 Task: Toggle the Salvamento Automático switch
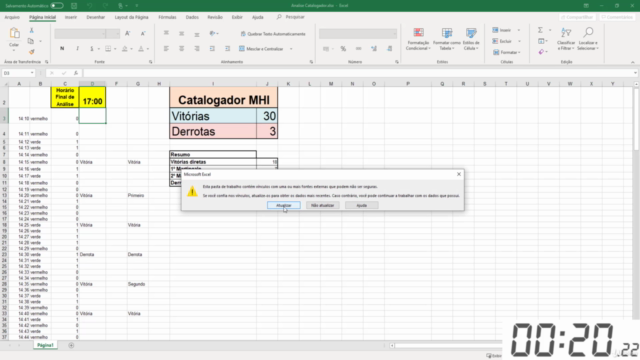point(57,6)
